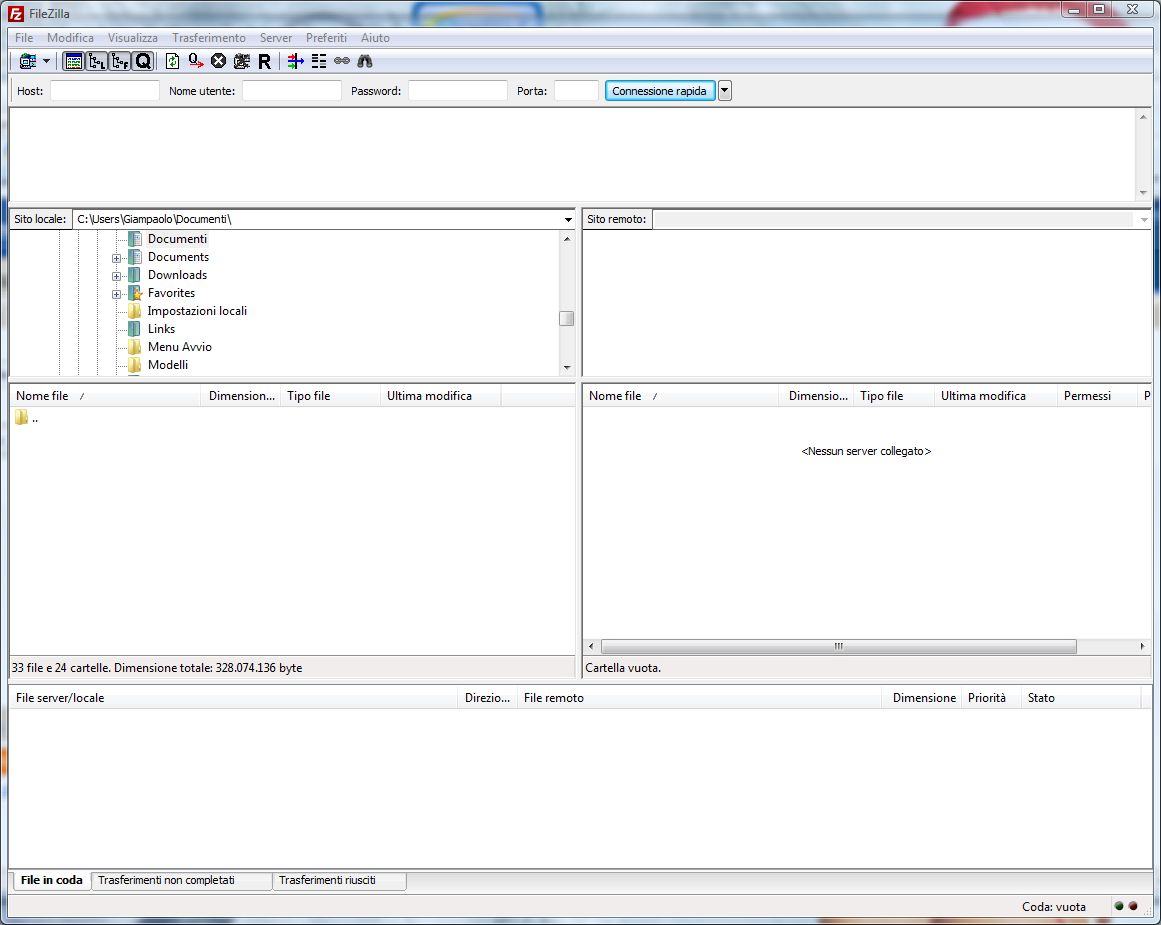
Task: Toggle the transfer queue display
Action: coord(143,61)
